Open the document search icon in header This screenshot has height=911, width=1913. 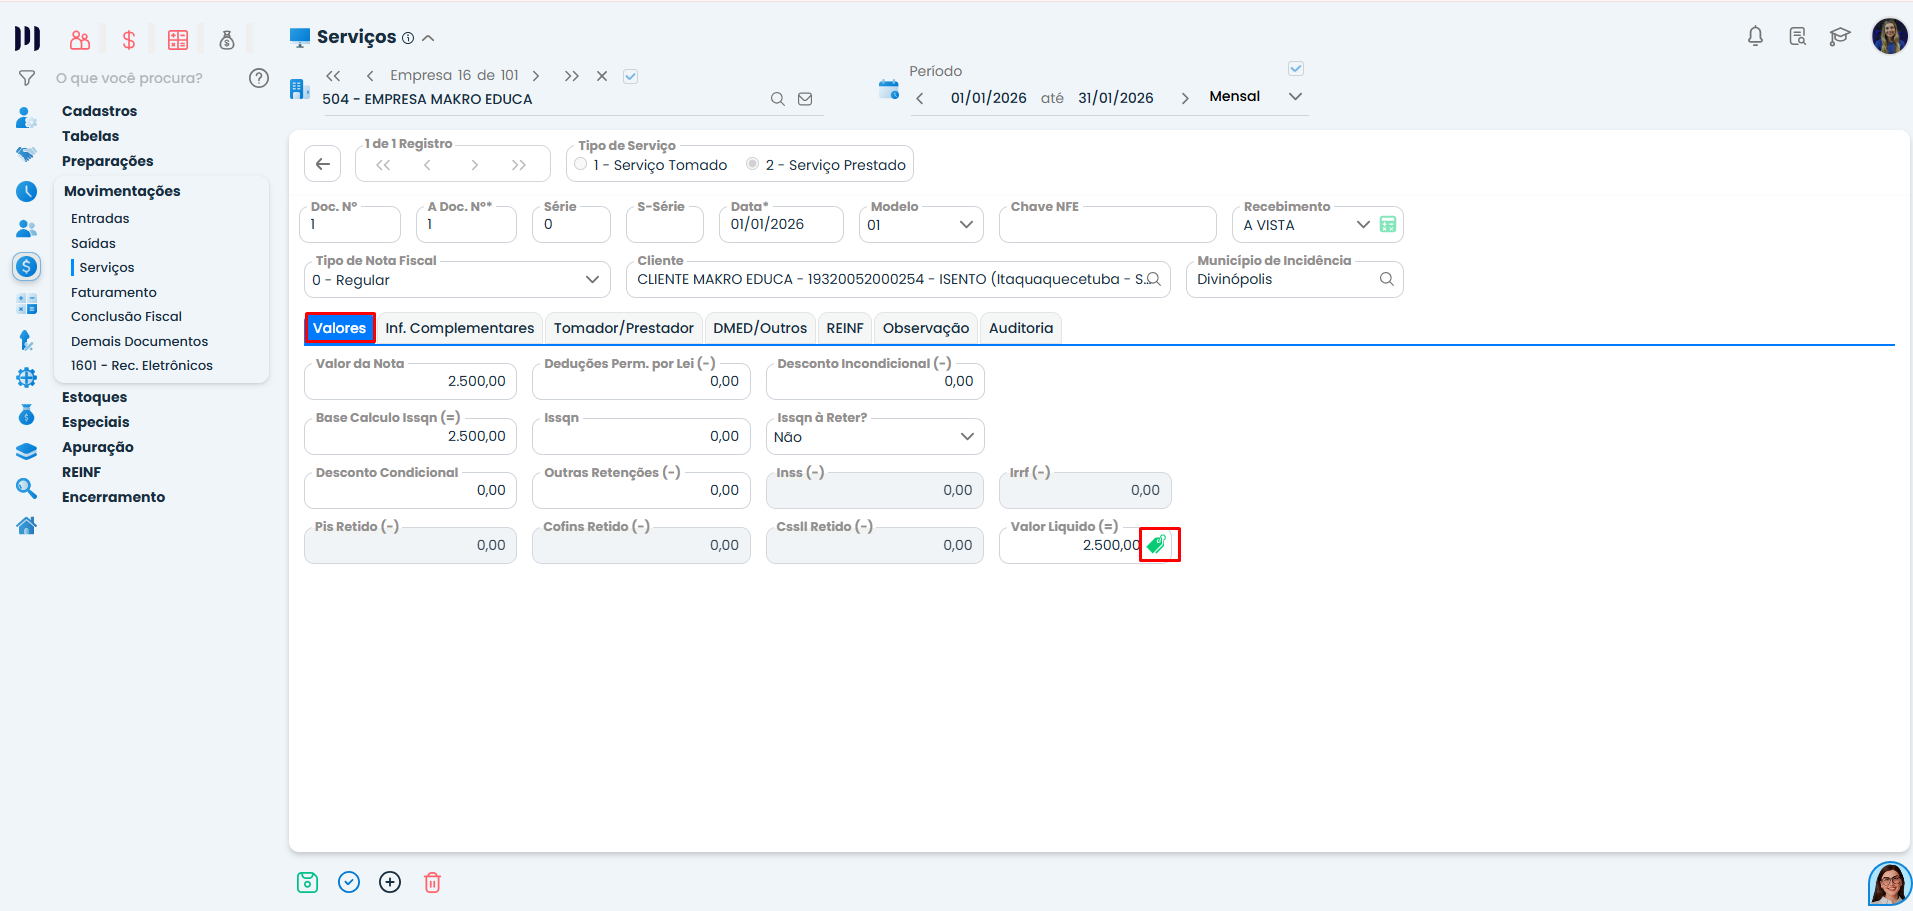coord(1797,37)
